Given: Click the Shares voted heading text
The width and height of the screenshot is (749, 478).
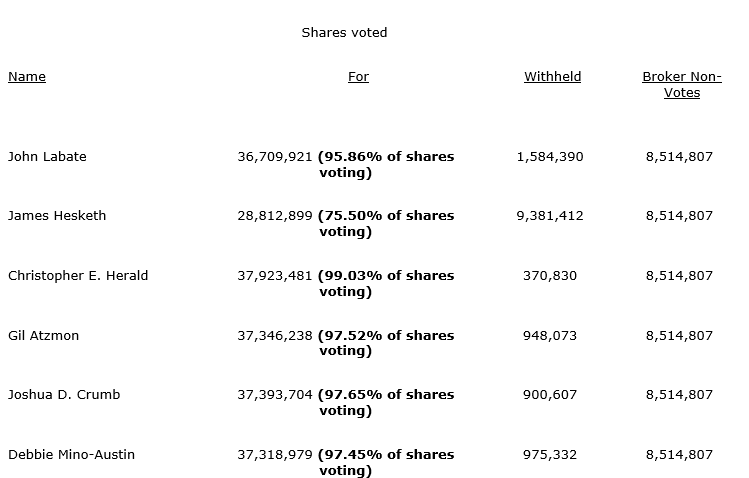Looking at the screenshot, I should pyautogui.click(x=344, y=33).
